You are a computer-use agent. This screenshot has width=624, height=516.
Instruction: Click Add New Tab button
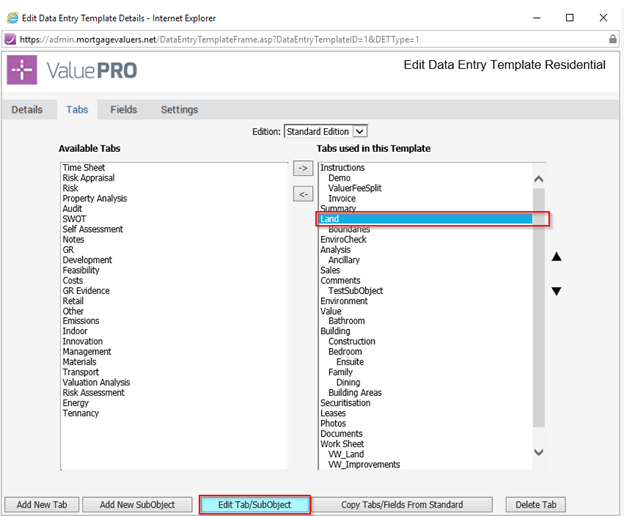coord(42,504)
